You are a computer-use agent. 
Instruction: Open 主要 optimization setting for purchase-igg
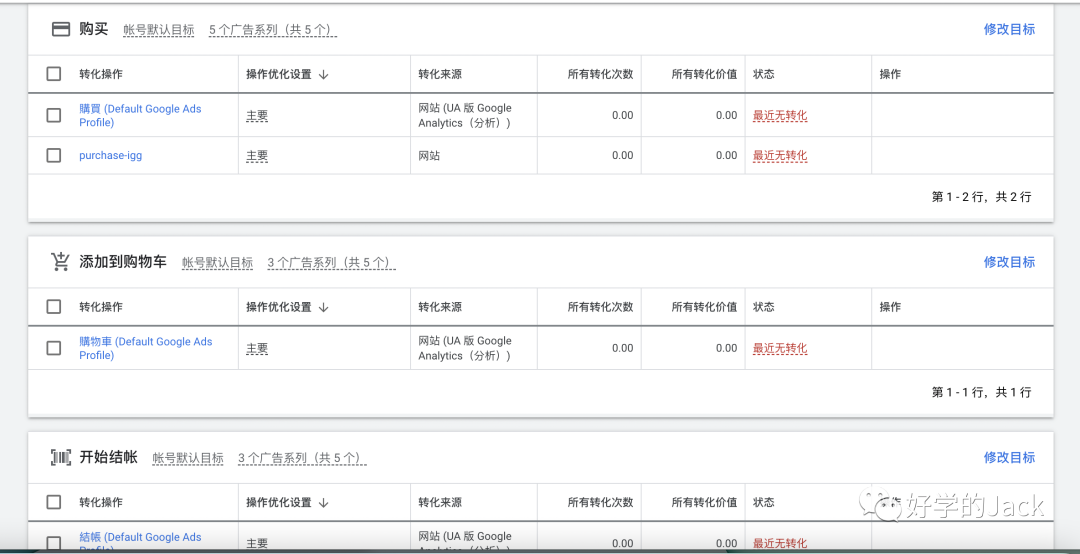(x=257, y=156)
